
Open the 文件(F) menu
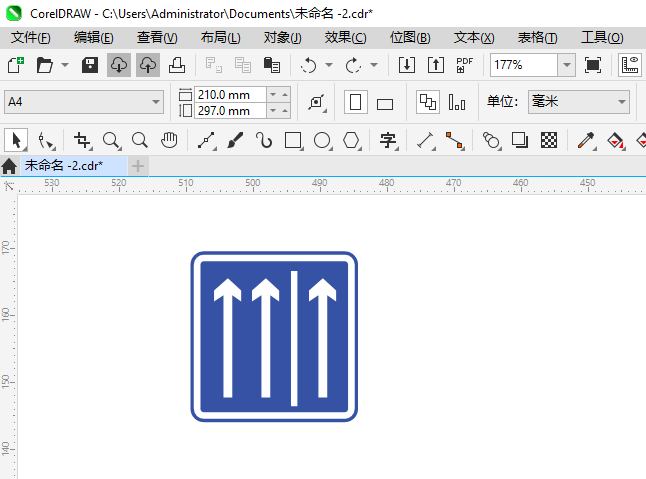coord(30,37)
